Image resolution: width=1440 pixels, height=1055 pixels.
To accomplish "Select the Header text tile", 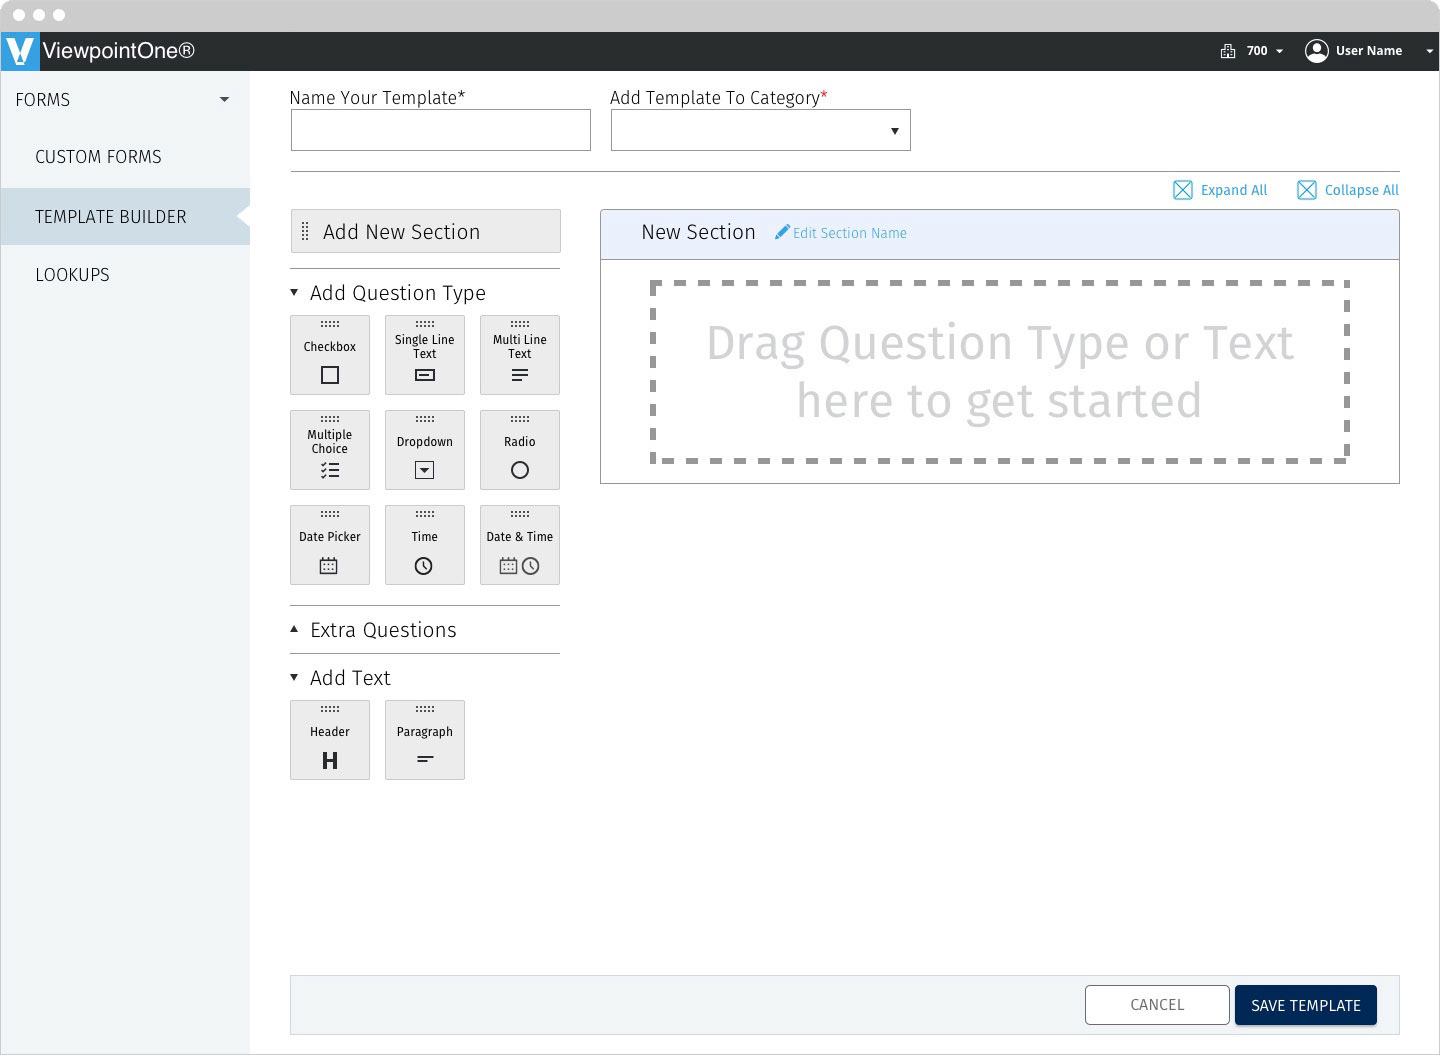I will [x=330, y=740].
